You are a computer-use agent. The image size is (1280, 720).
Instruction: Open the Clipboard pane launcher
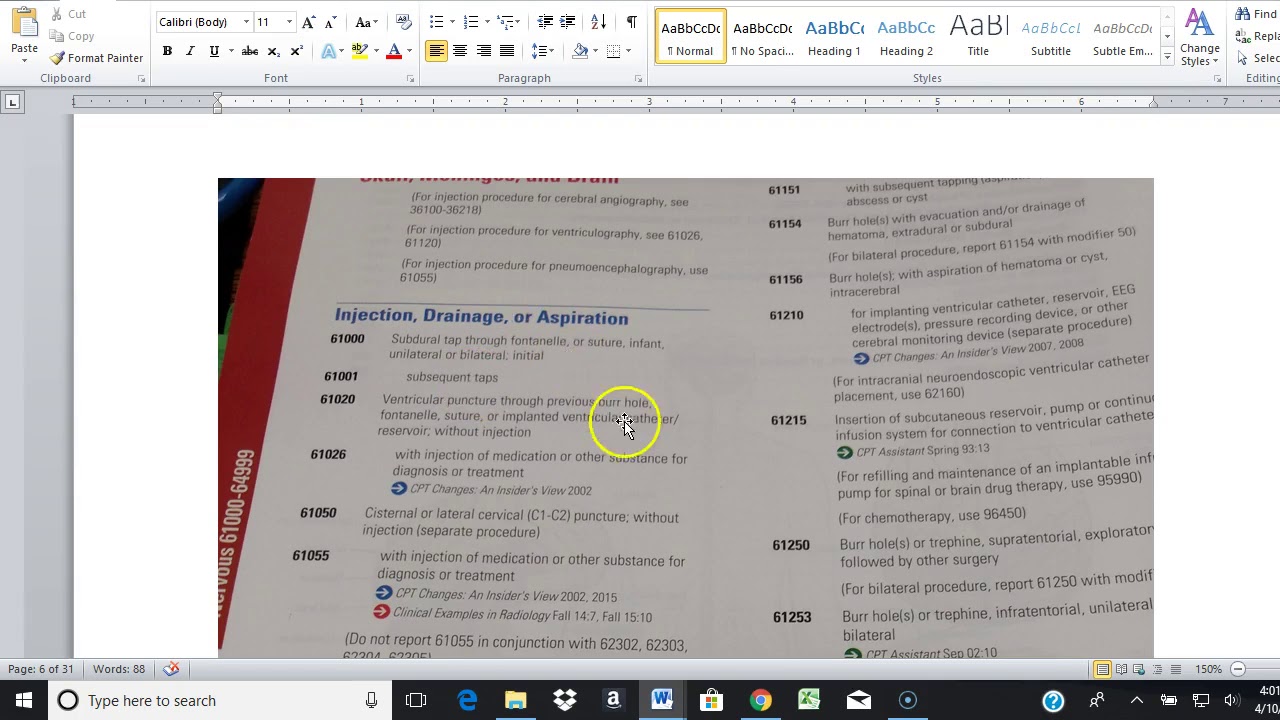[141, 78]
